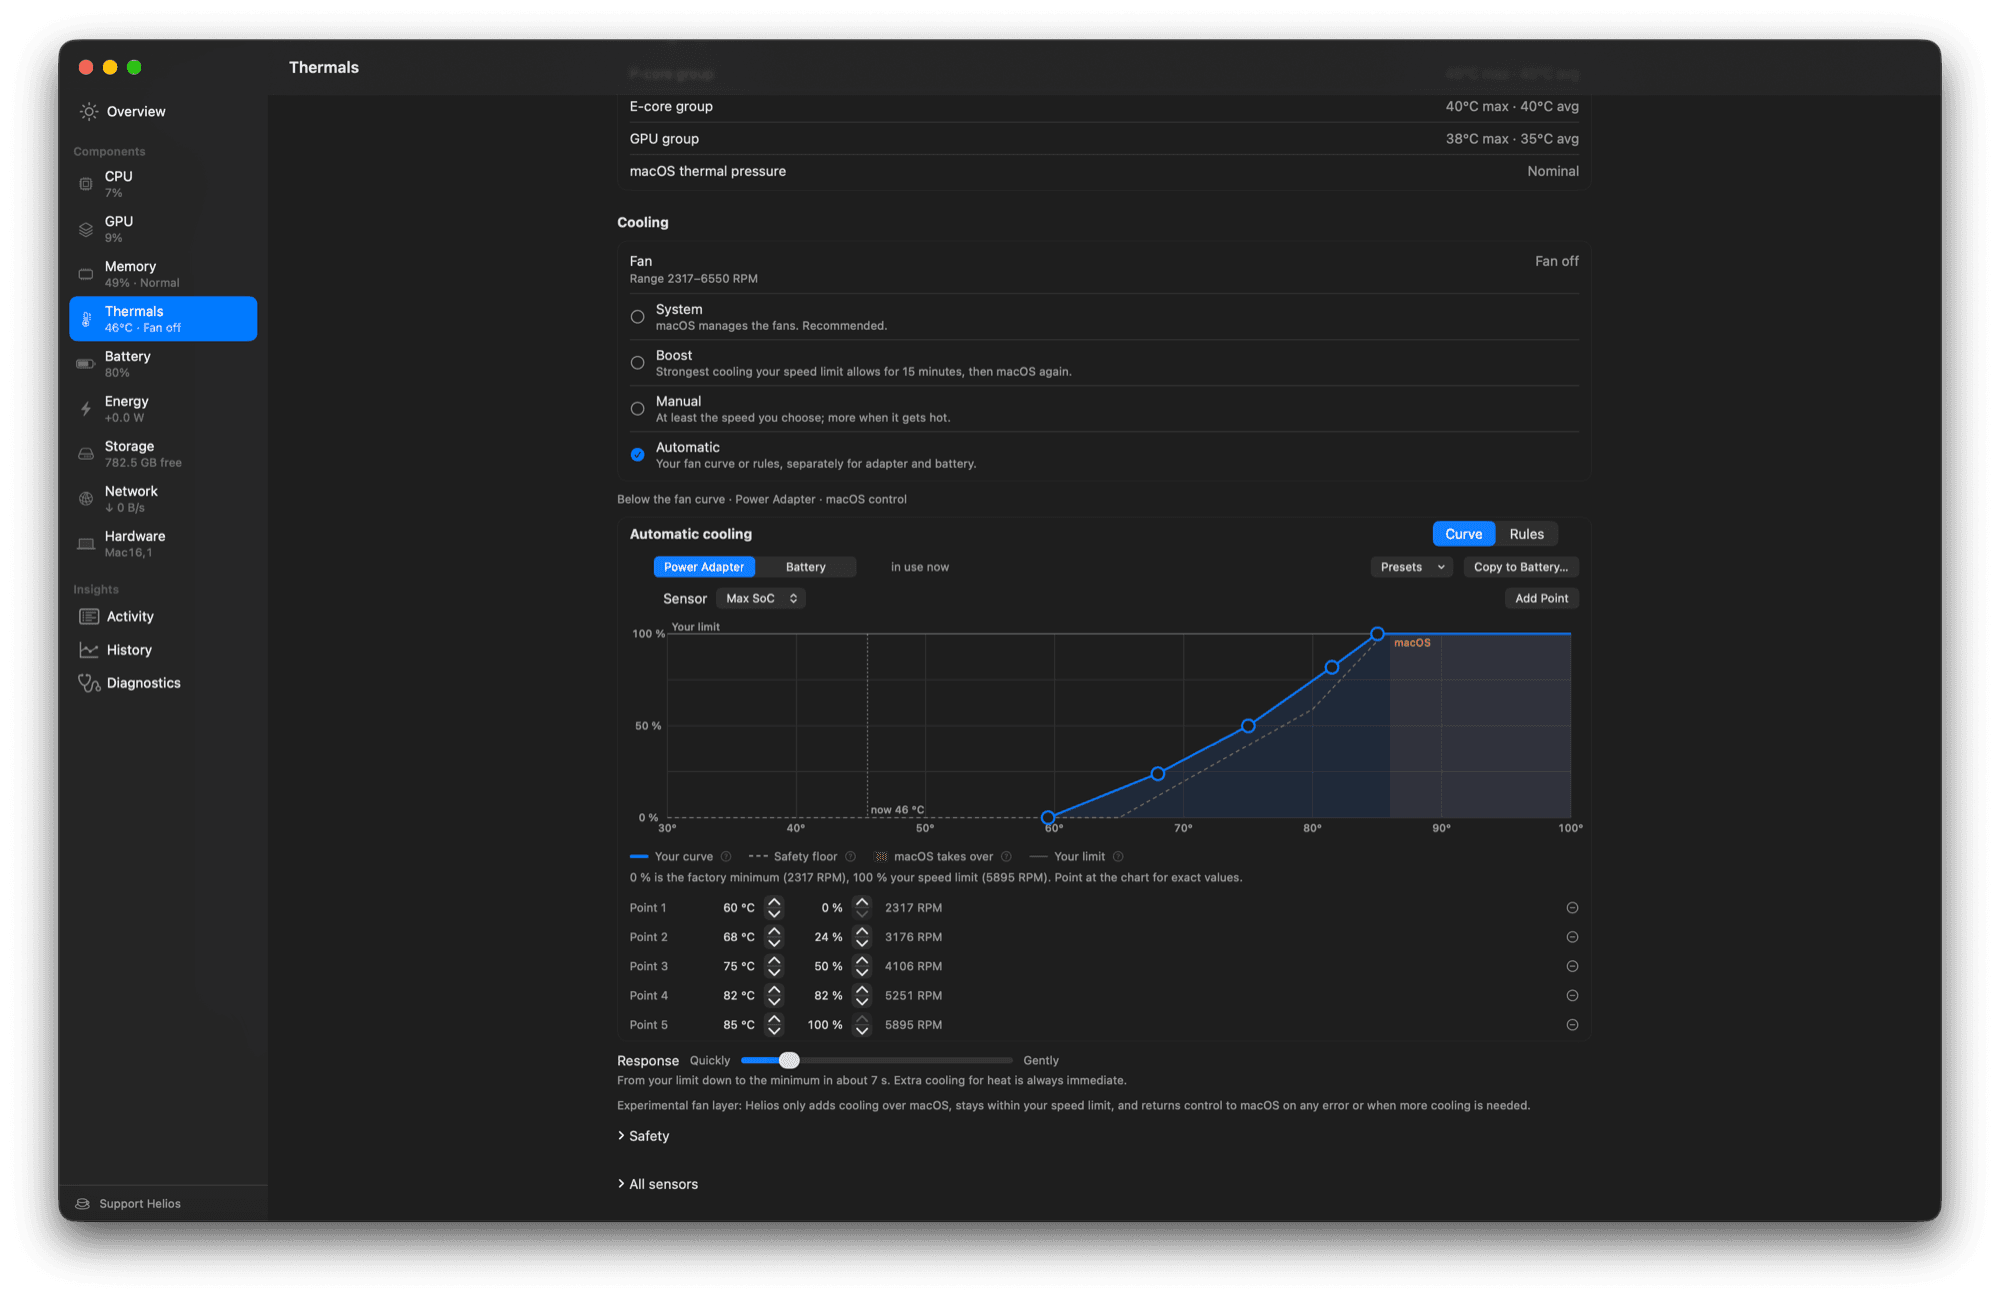The image size is (2000, 1299).
Task: Click the Response slider thumb
Action: pos(789,1060)
